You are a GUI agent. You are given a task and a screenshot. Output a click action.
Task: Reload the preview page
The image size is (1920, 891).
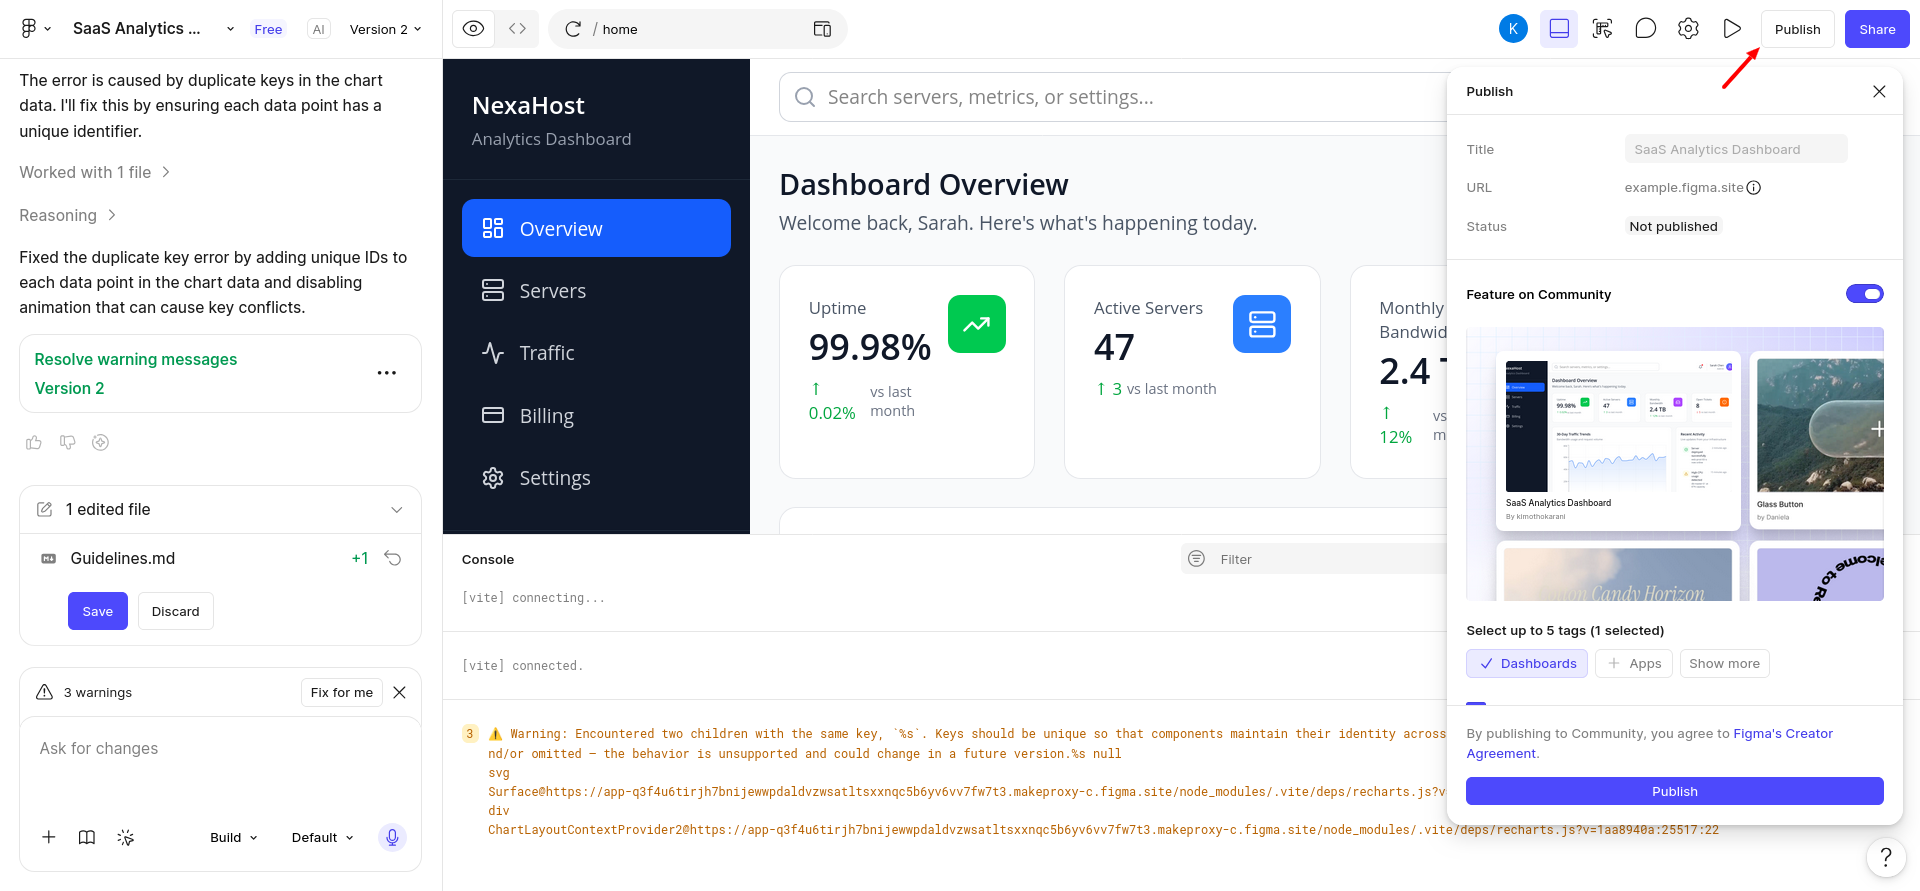pos(573,29)
